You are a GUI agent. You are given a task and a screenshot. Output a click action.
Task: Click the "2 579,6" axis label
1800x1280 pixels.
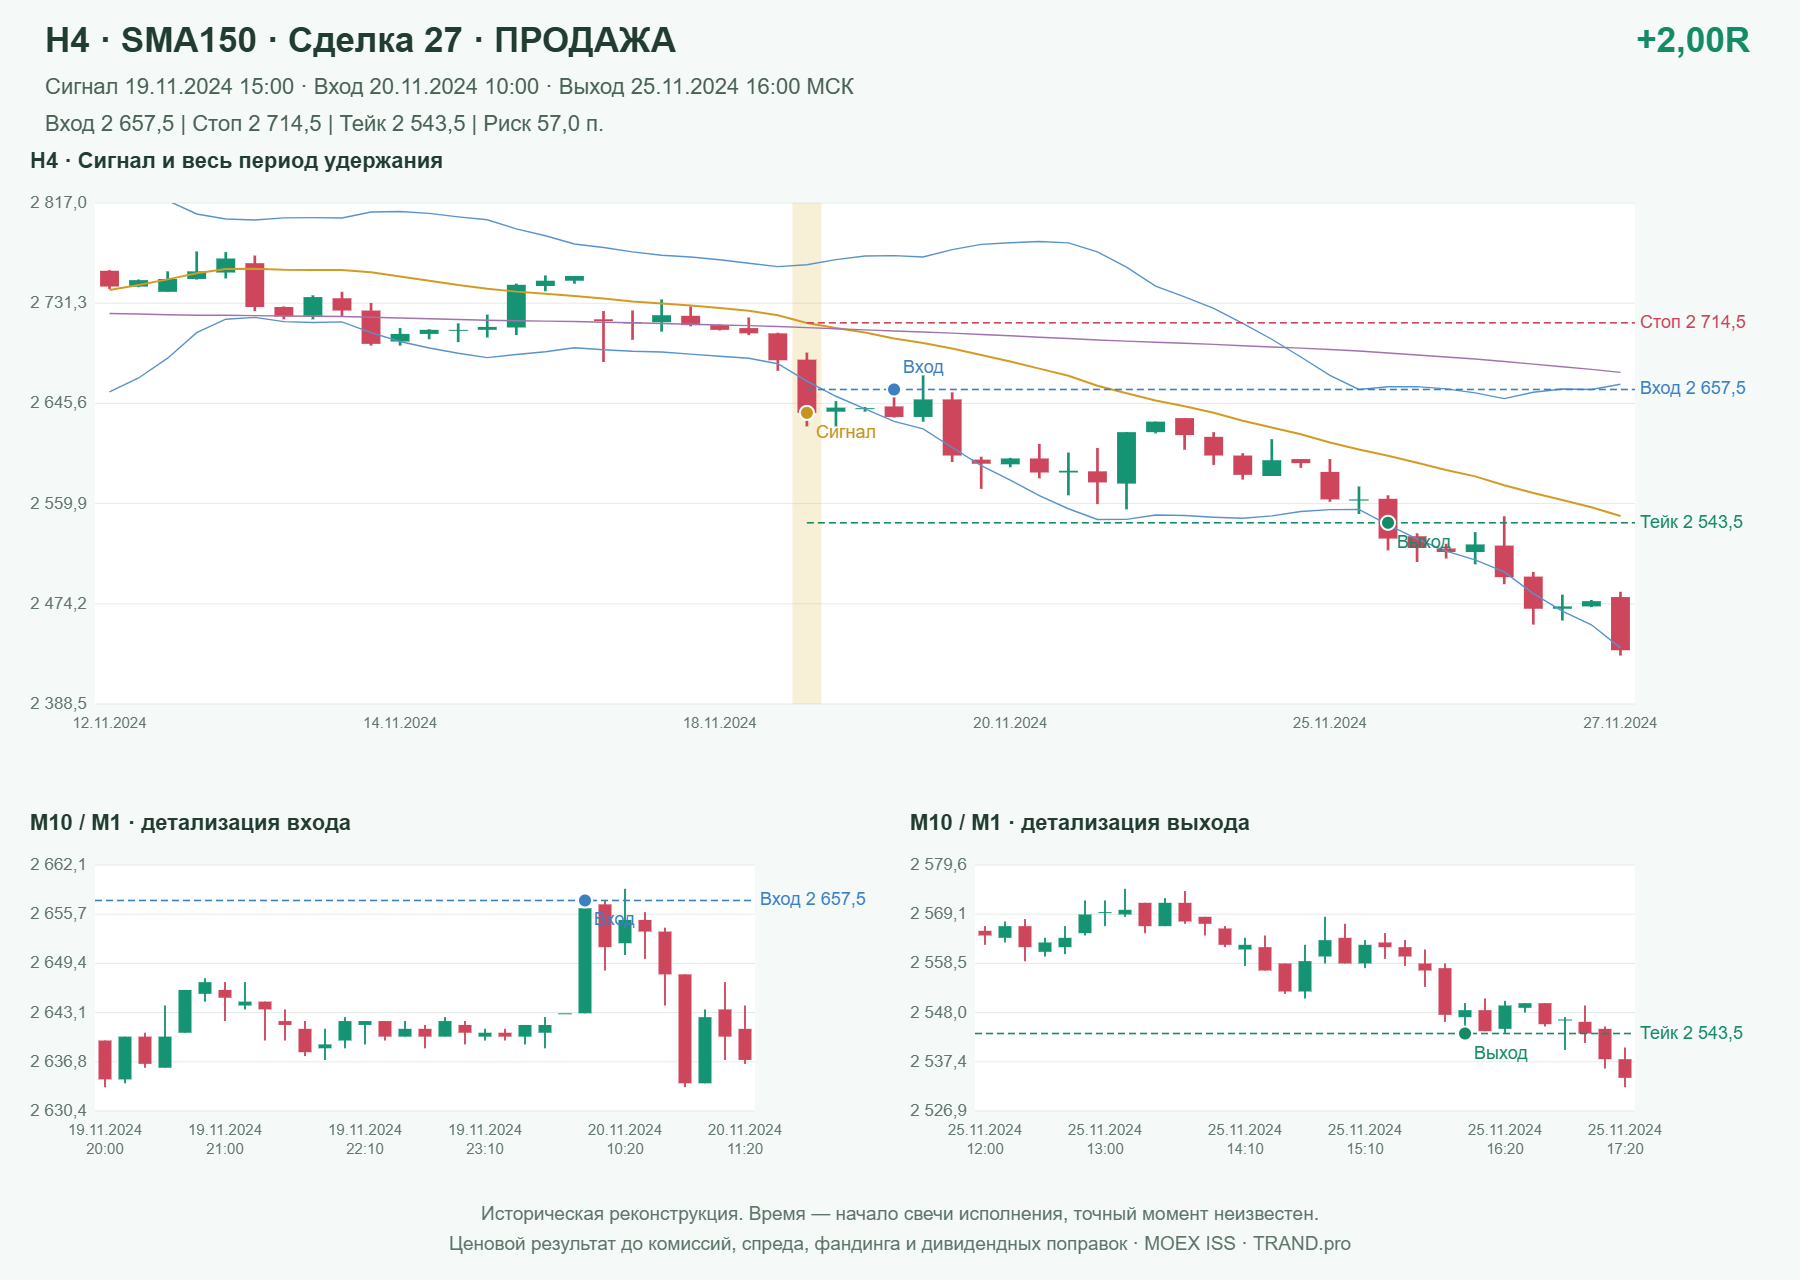point(938,865)
